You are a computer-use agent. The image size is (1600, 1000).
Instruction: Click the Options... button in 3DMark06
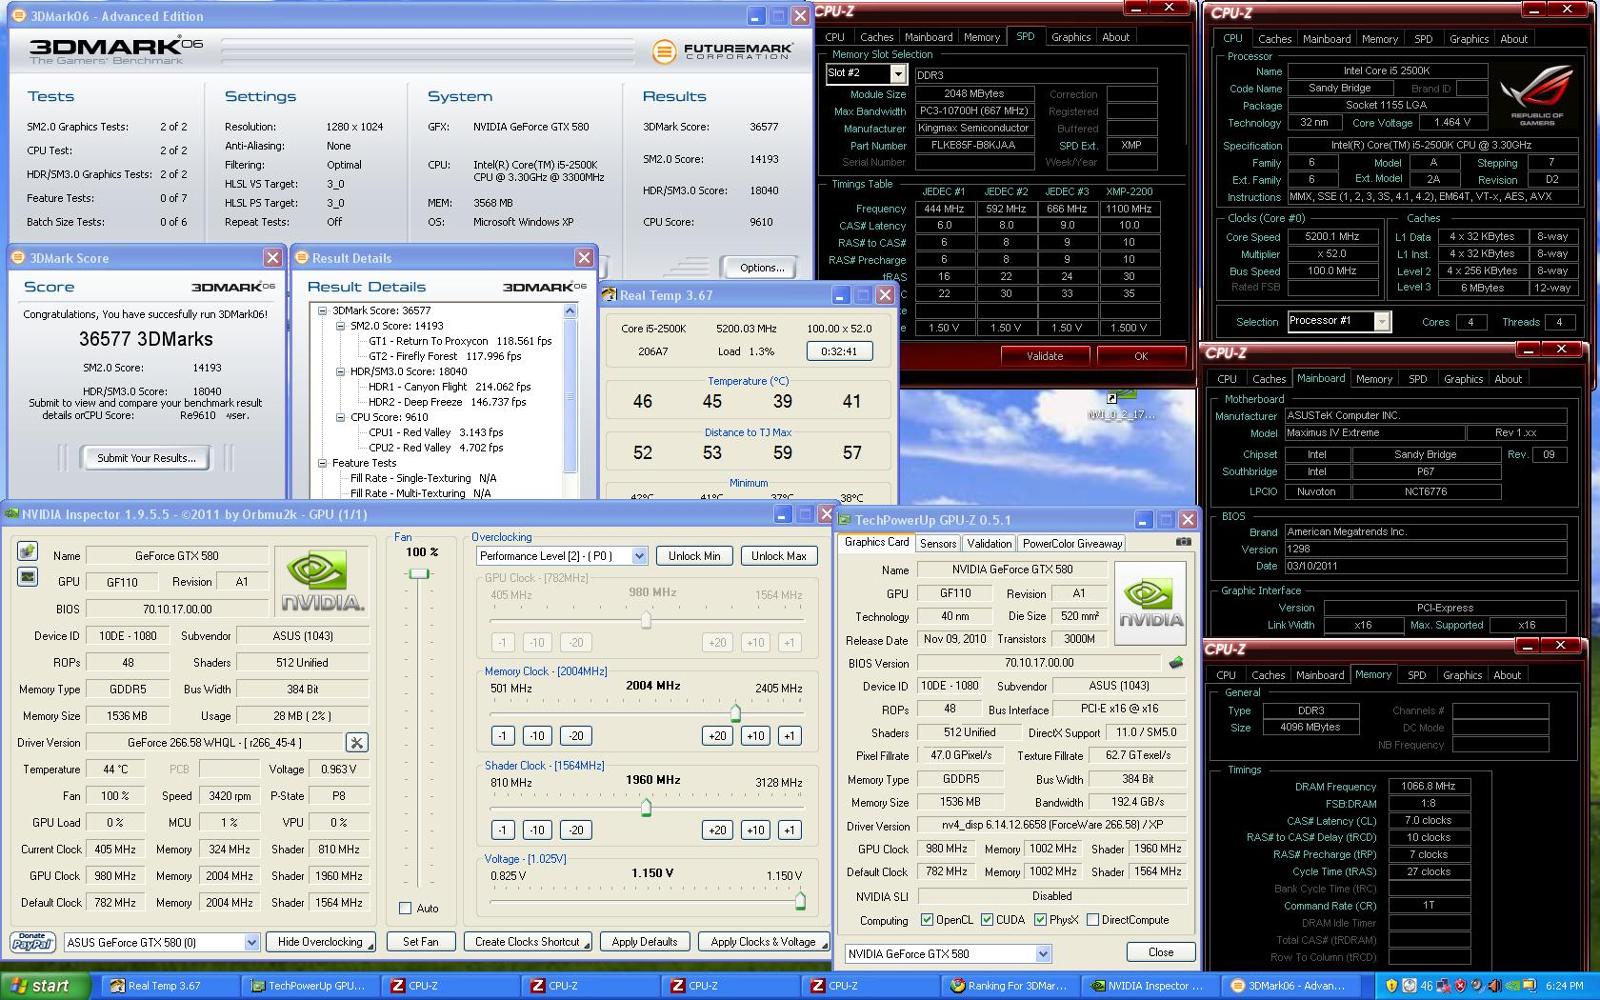(762, 268)
